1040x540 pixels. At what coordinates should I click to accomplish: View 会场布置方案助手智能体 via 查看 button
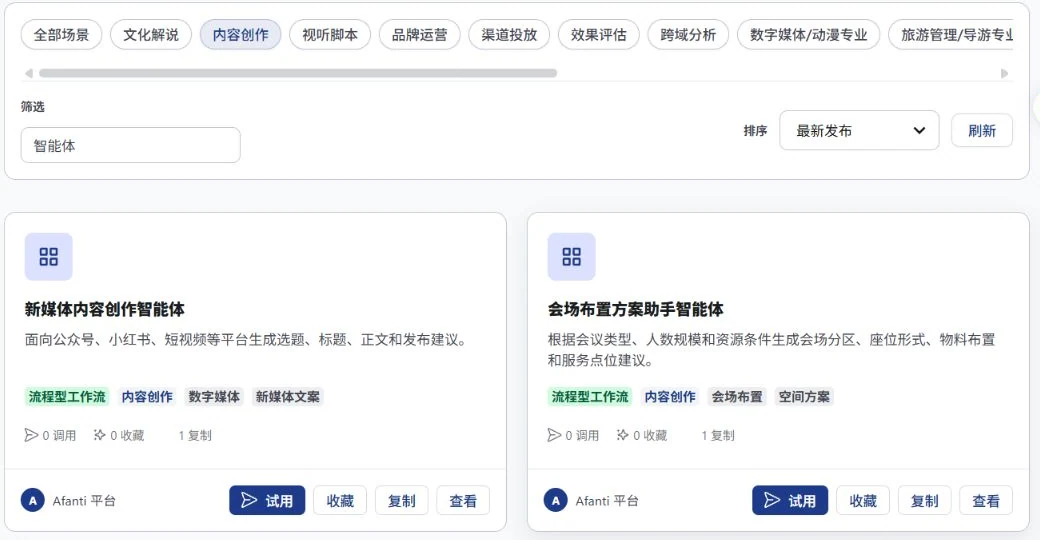(x=986, y=500)
